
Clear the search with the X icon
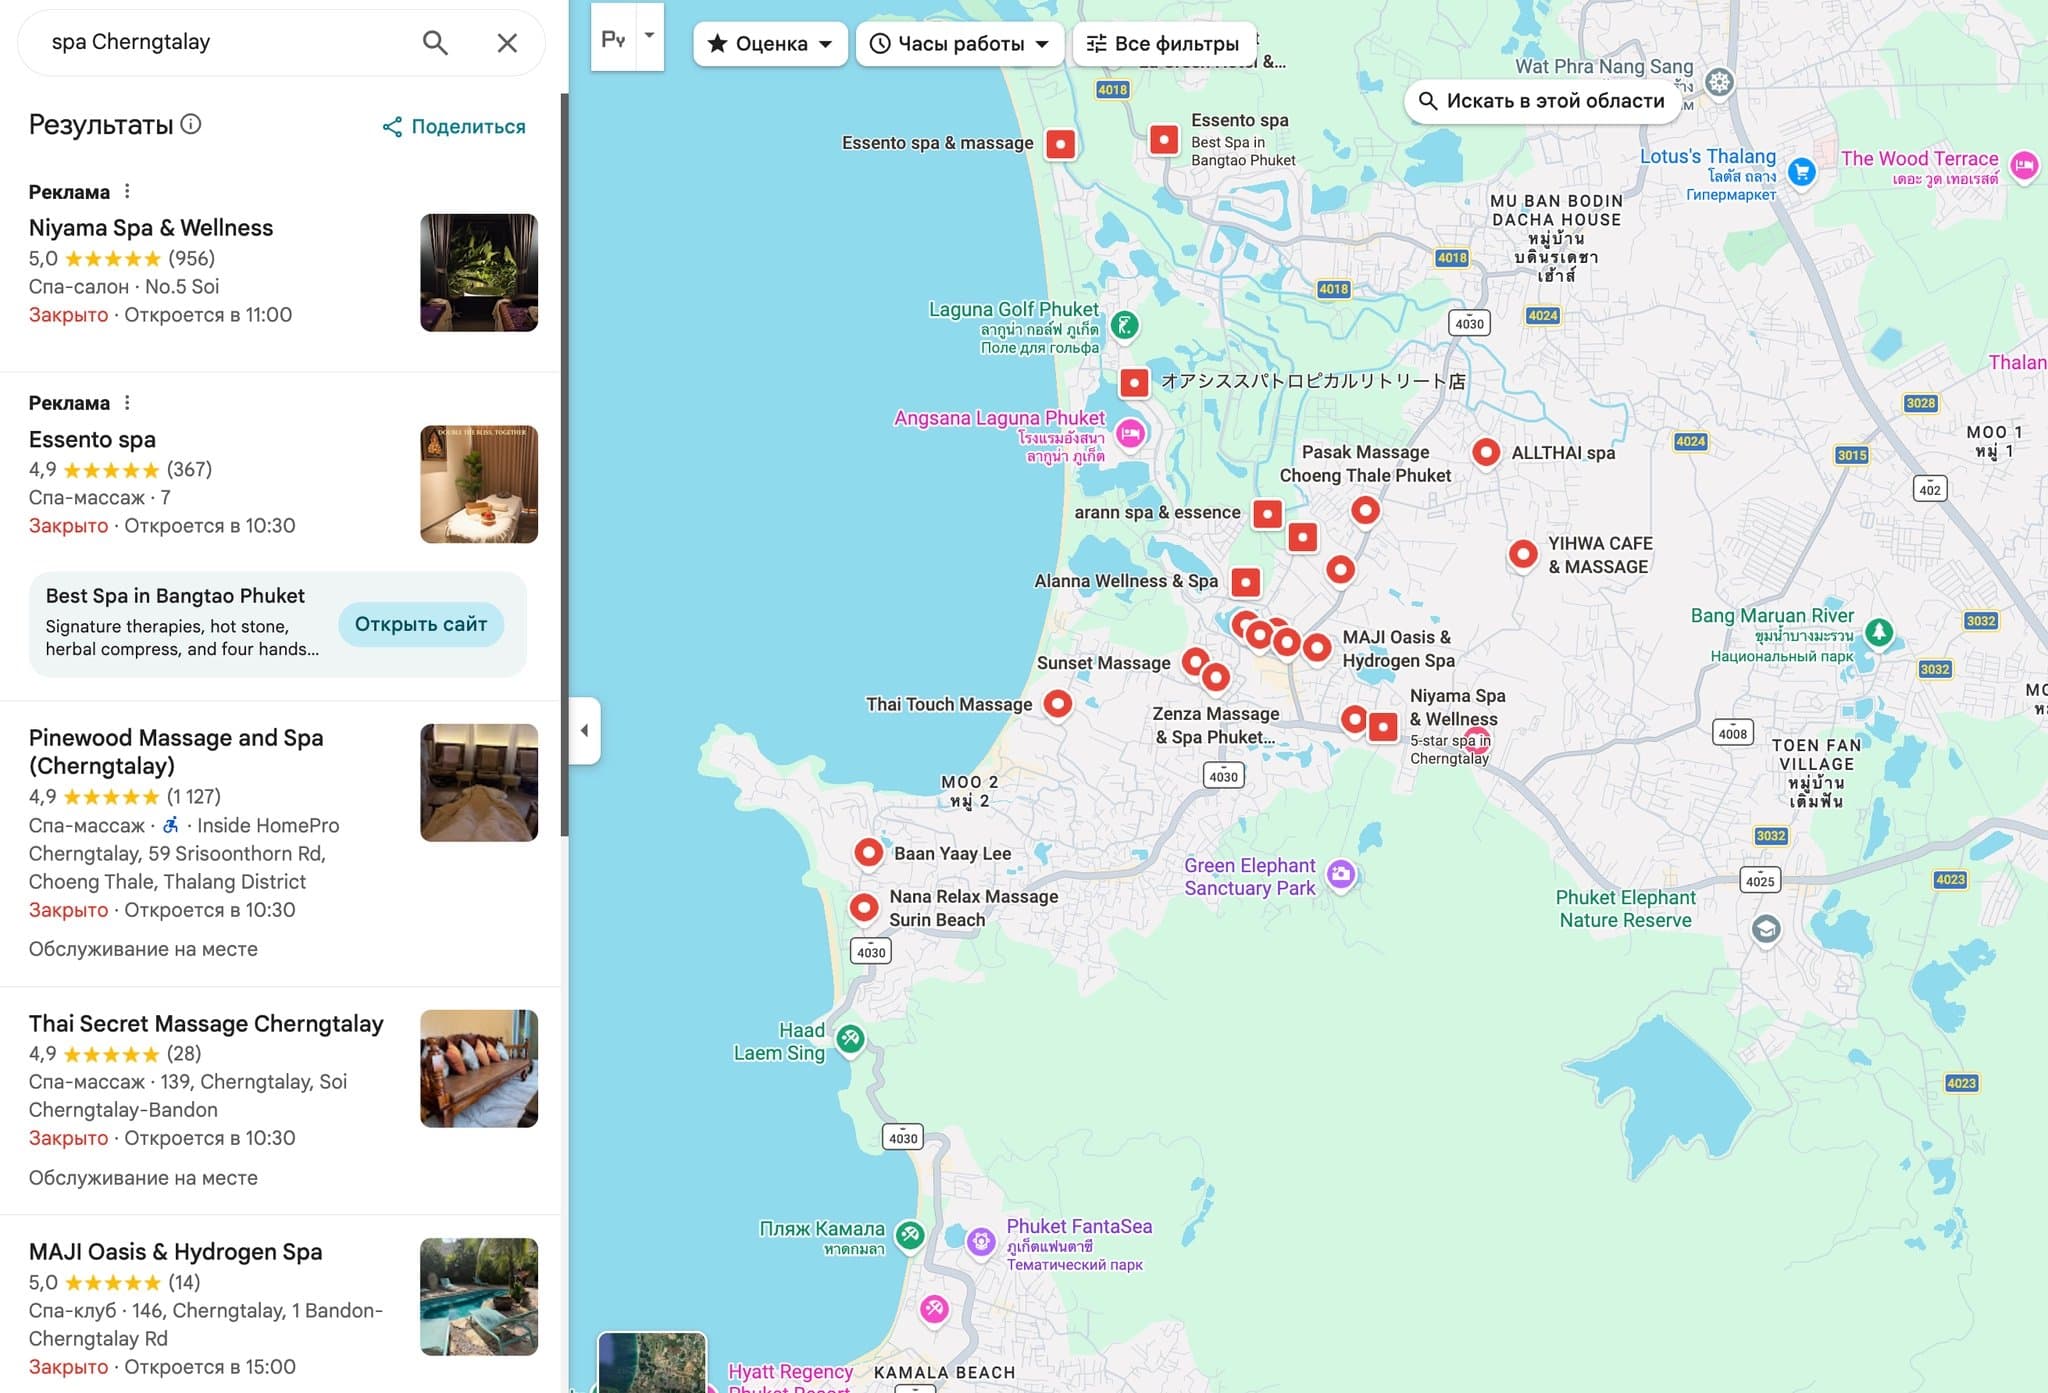pos(507,42)
